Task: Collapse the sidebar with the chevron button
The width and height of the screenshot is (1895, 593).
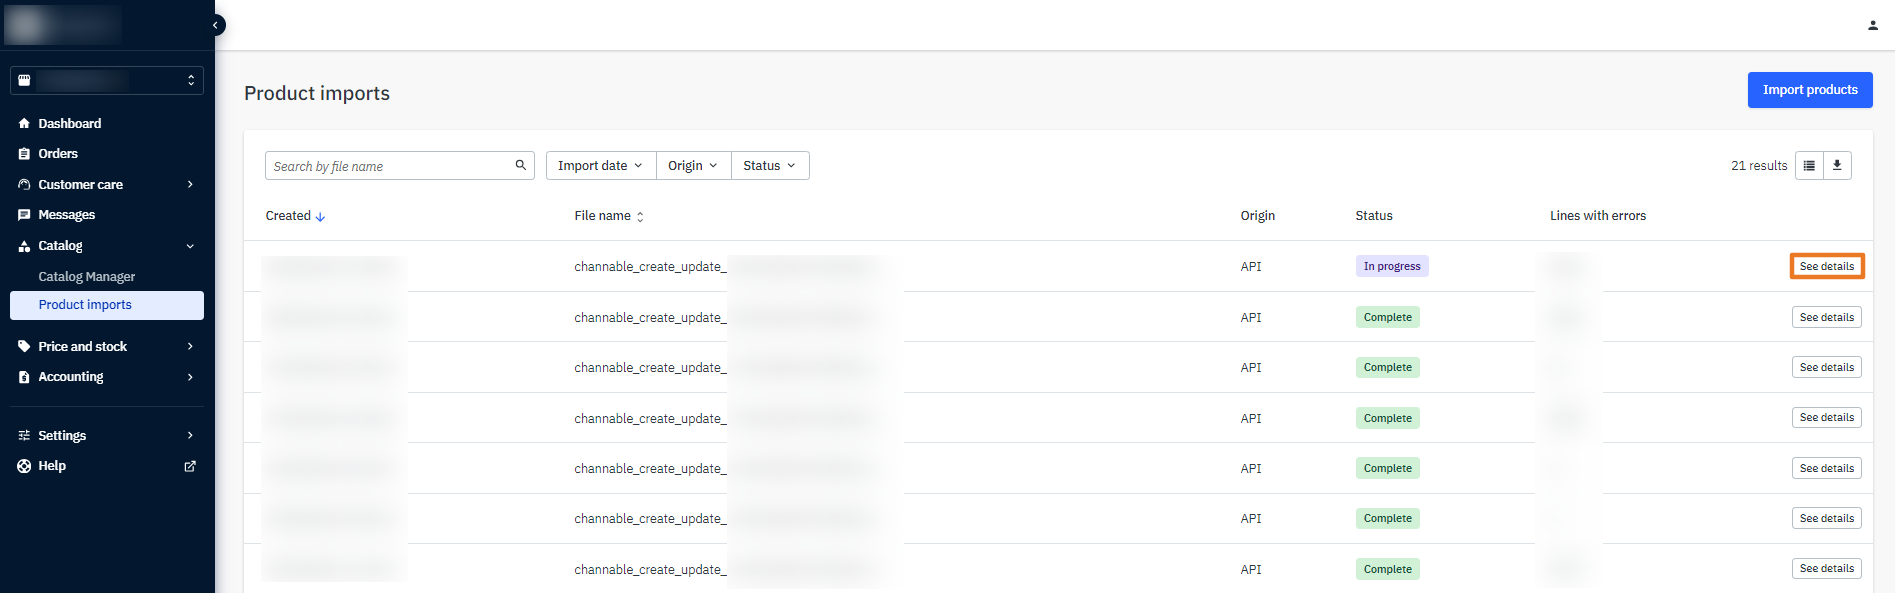Action: tap(215, 25)
